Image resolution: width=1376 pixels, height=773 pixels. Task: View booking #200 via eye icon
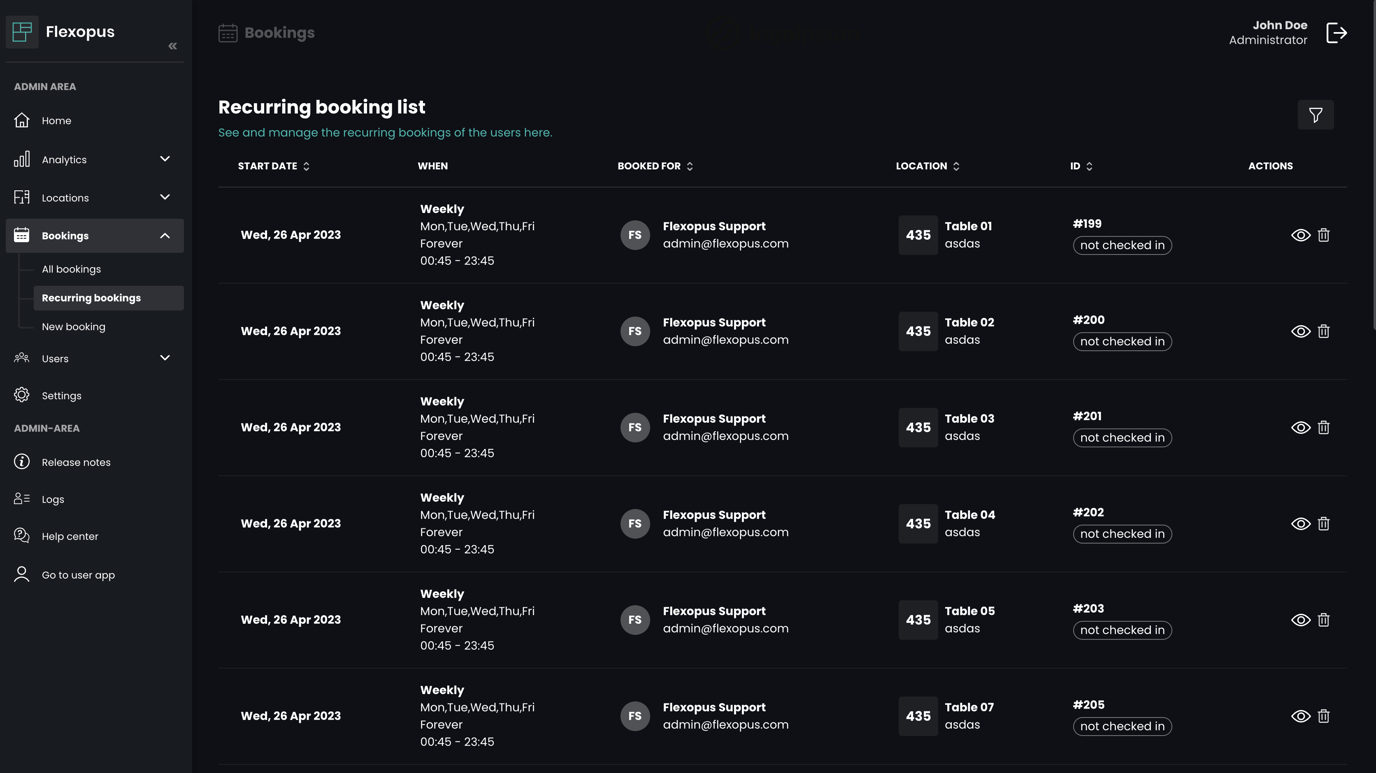tap(1300, 331)
